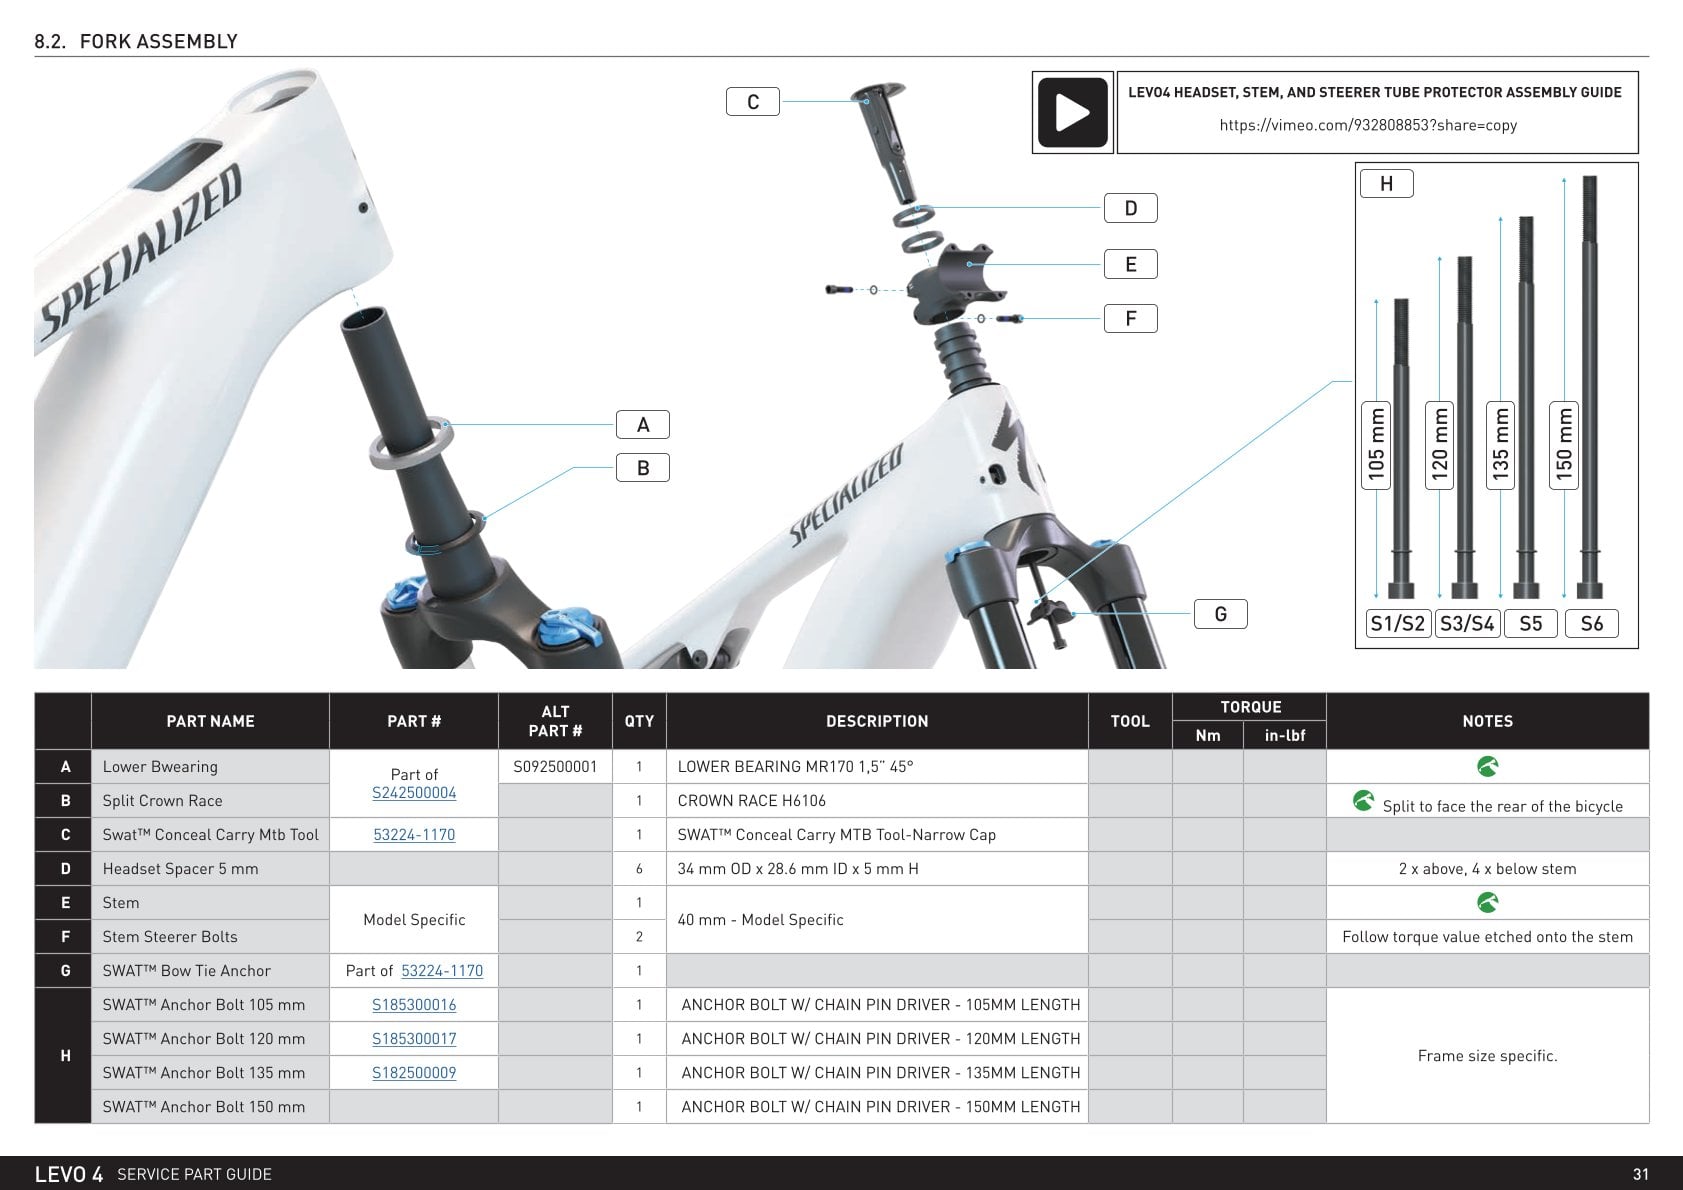Viewport: 1683px width, 1190px height.
Task: Click the 40 mm - Model Specific description
Action: (x=760, y=920)
